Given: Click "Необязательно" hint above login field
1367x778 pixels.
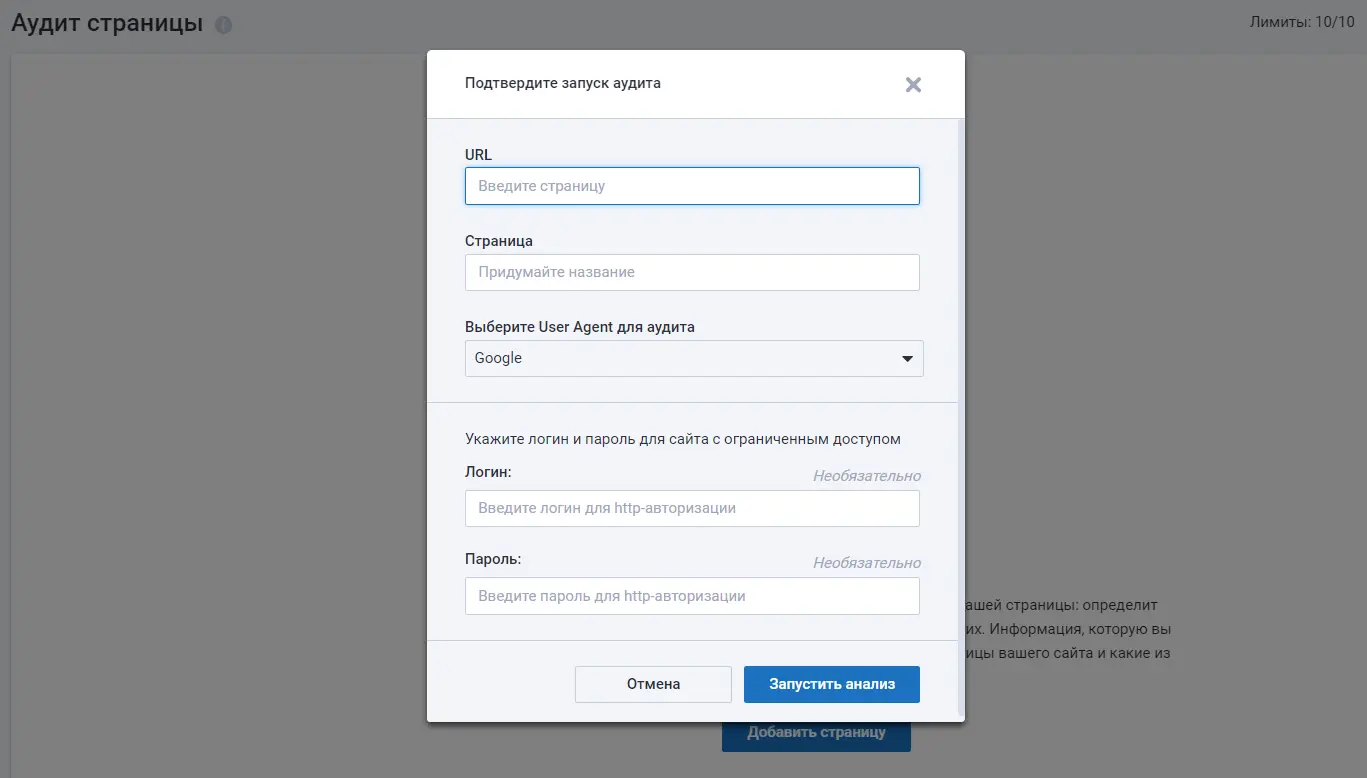Looking at the screenshot, I should (866, 476).
